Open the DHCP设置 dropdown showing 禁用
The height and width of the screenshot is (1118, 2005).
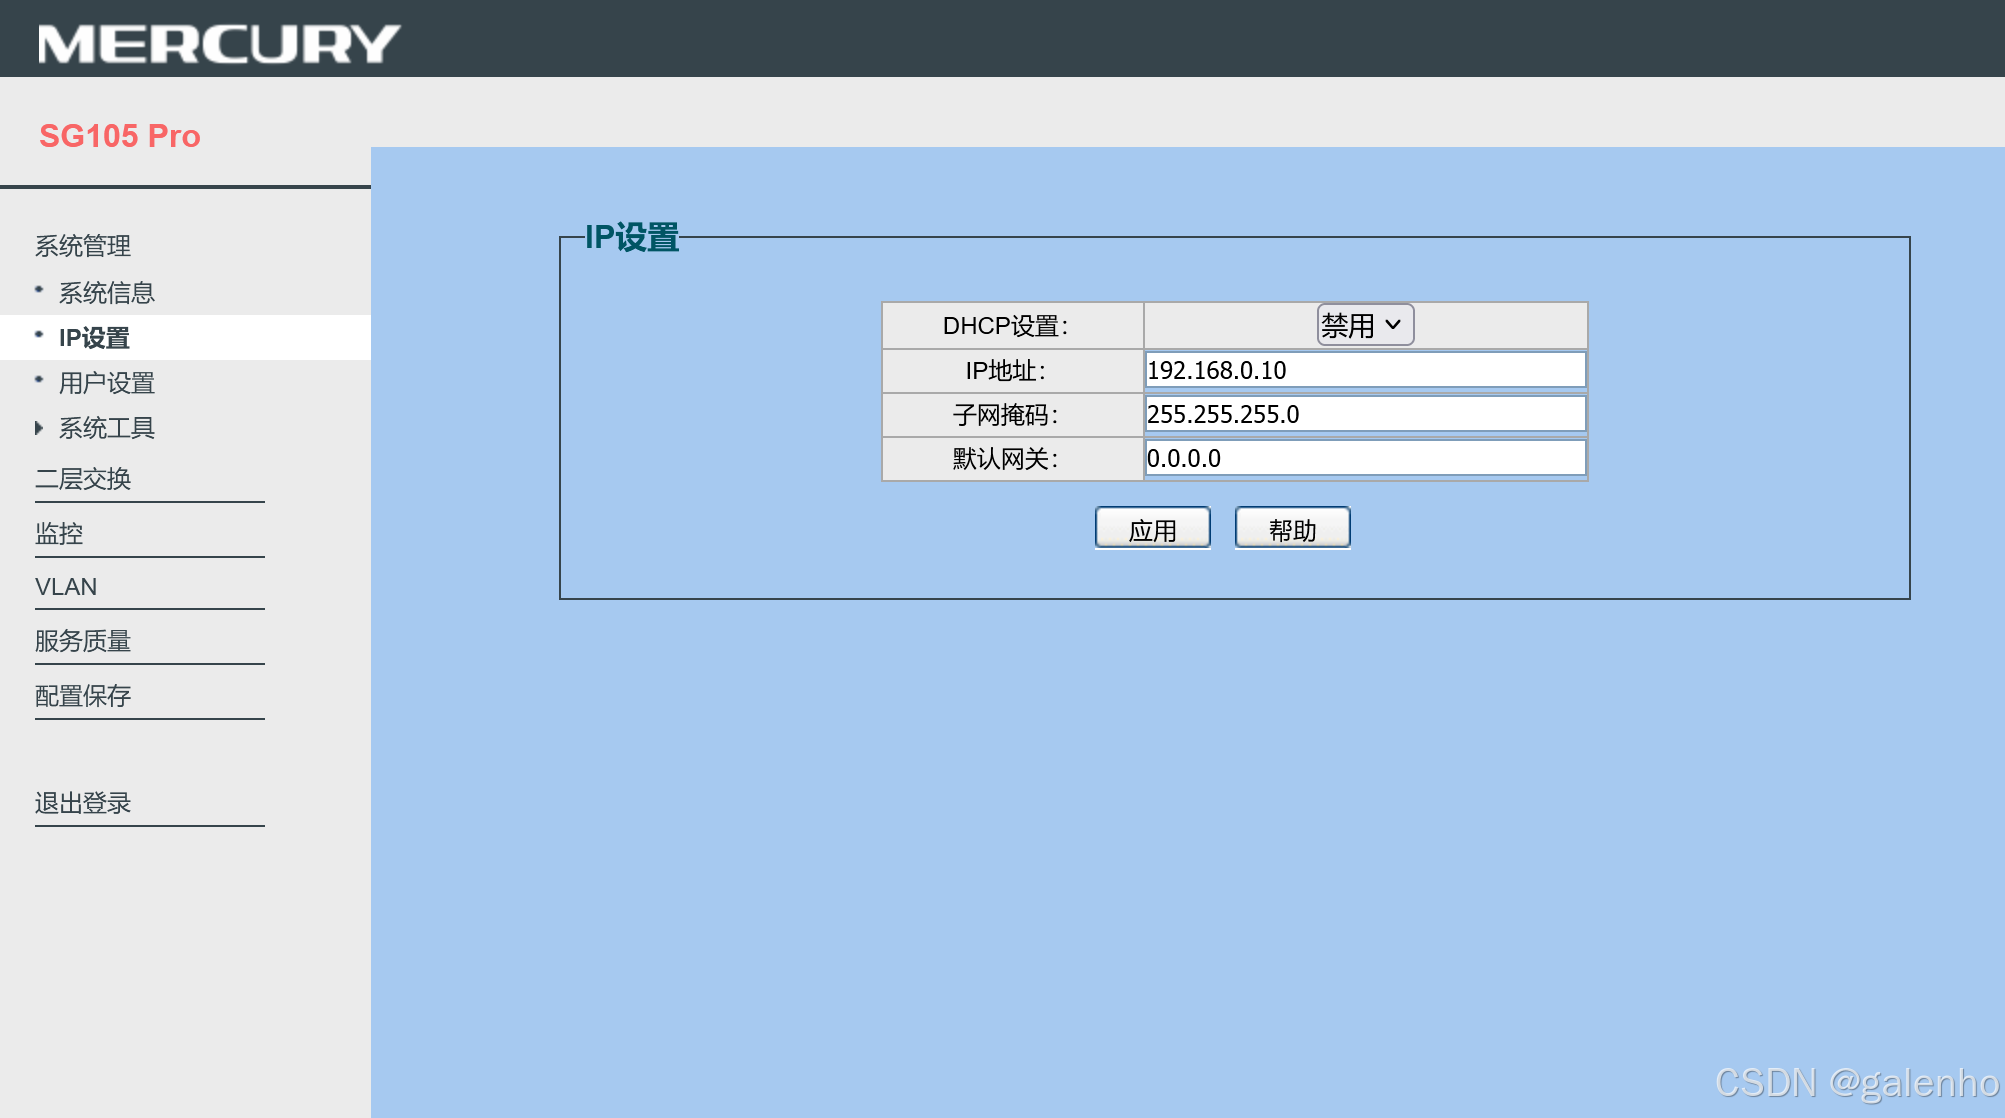coord(1350,325)
